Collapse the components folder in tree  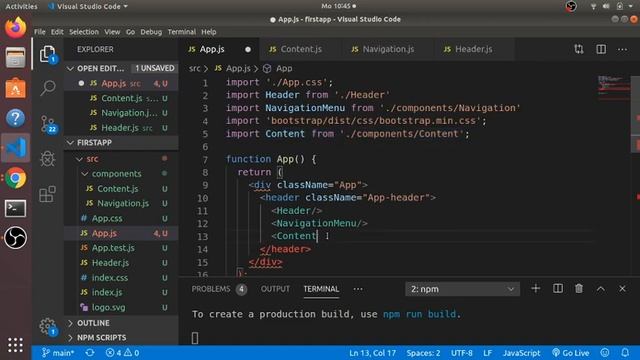point(84,174)
